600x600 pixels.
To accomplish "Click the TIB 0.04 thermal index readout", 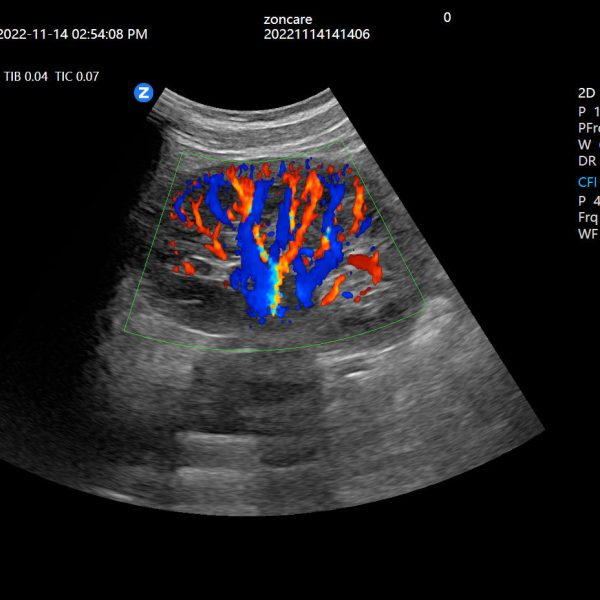I will 25,75.
